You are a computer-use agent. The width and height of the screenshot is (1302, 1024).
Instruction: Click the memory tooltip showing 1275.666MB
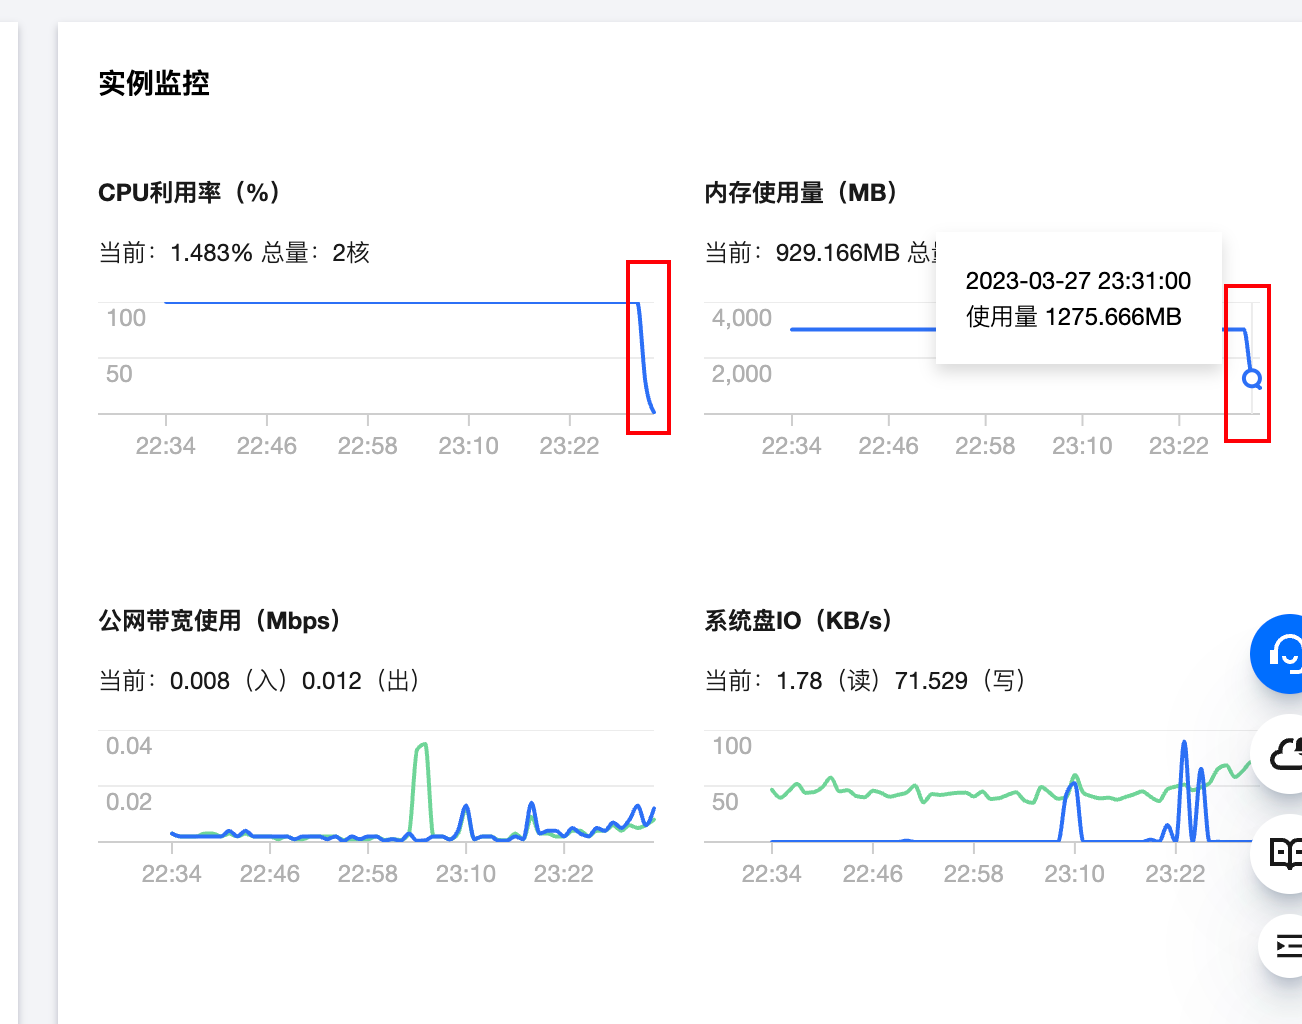[x=1078, y=299]
